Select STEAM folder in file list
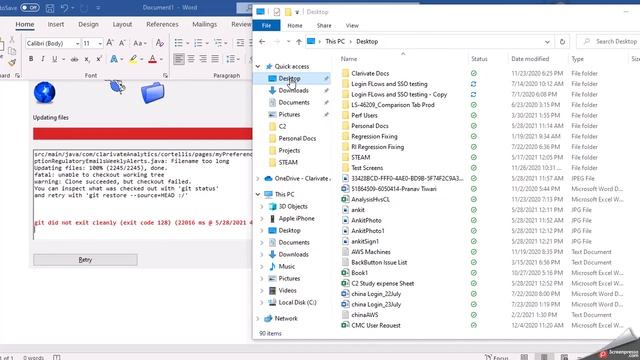Viewport: 640px width, 360px height. coord(360,157)
